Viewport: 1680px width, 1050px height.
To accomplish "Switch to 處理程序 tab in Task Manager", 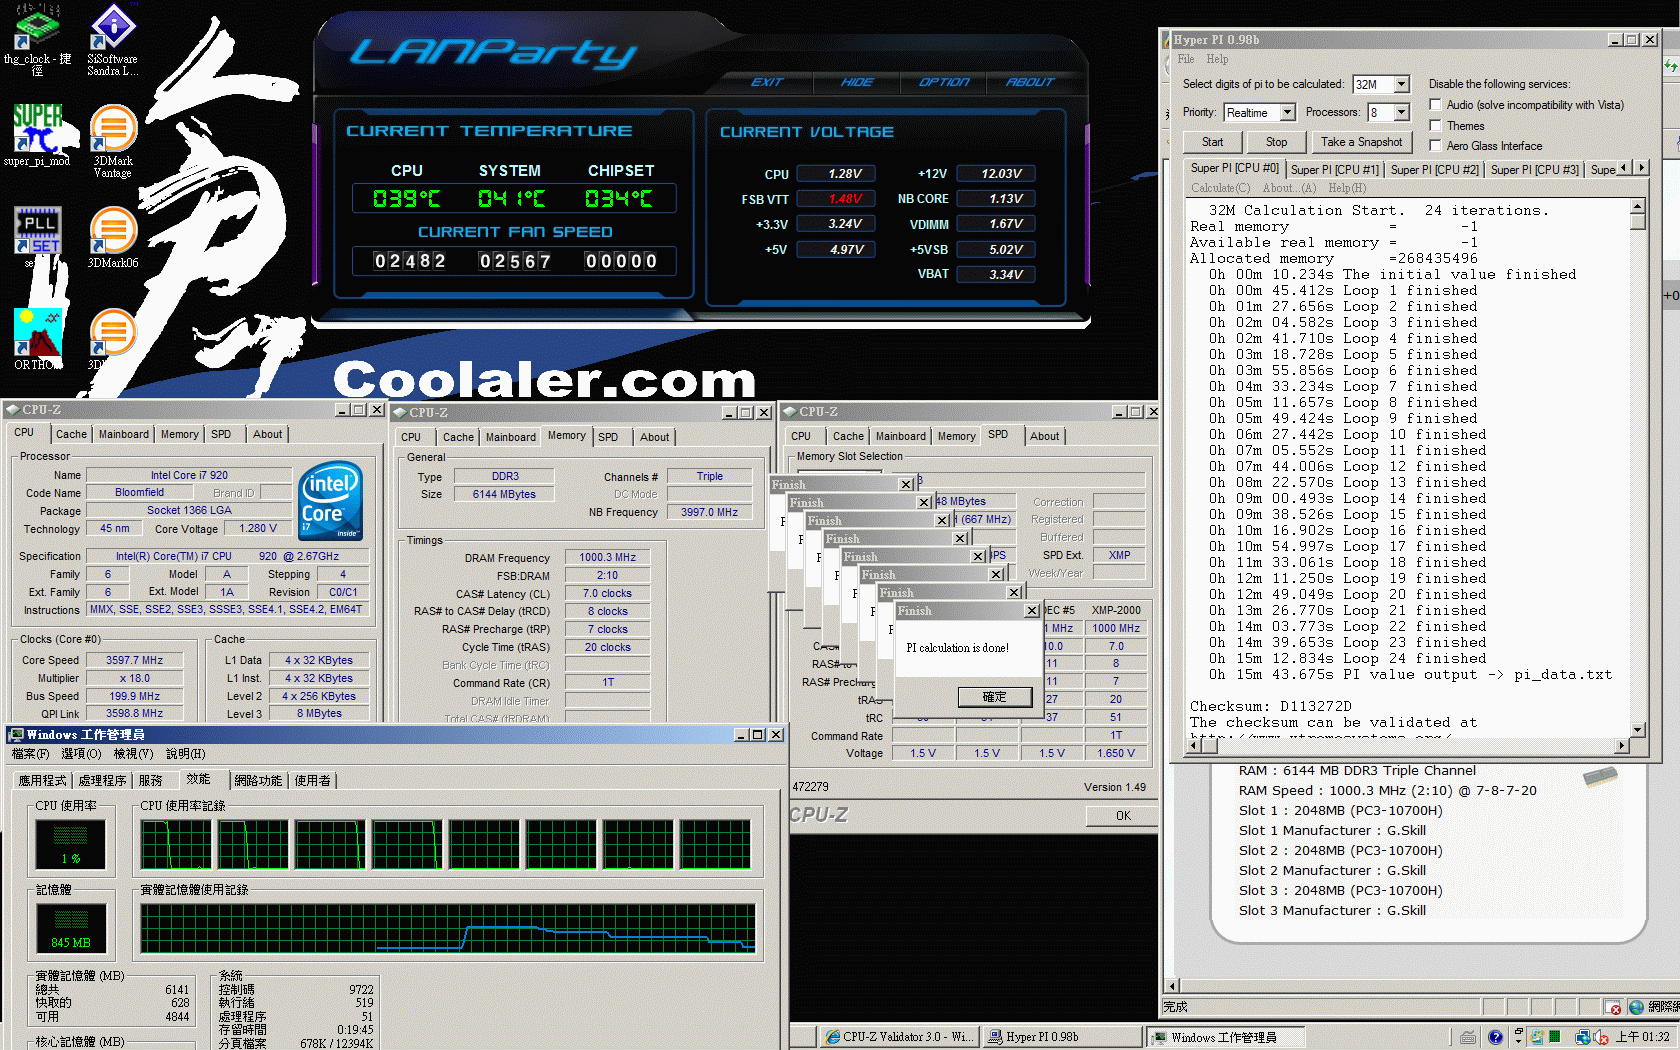I will pyautogui.click(x=102, y=780).
